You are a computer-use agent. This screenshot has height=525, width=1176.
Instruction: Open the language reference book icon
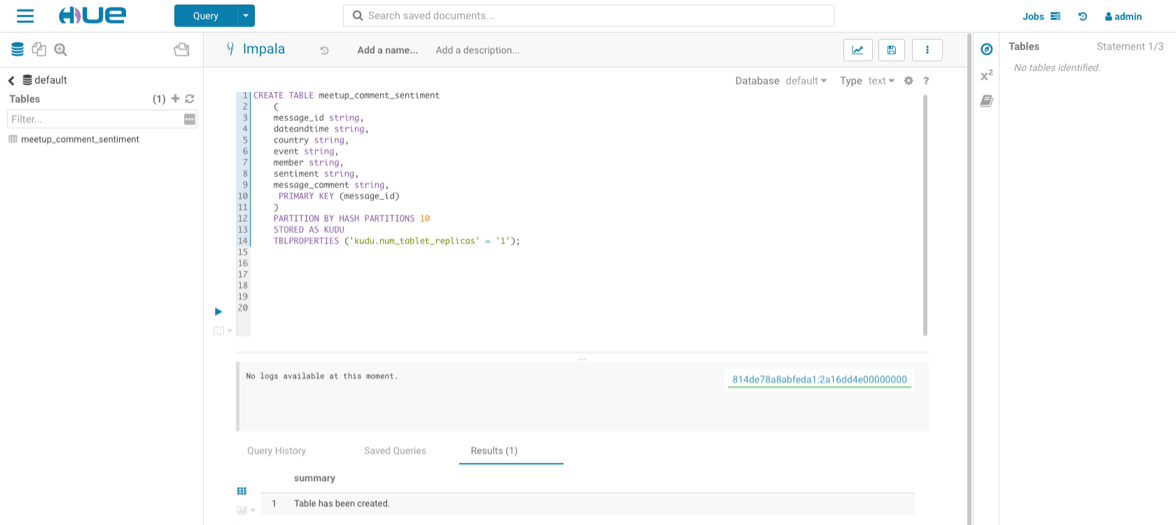point(987,100)
